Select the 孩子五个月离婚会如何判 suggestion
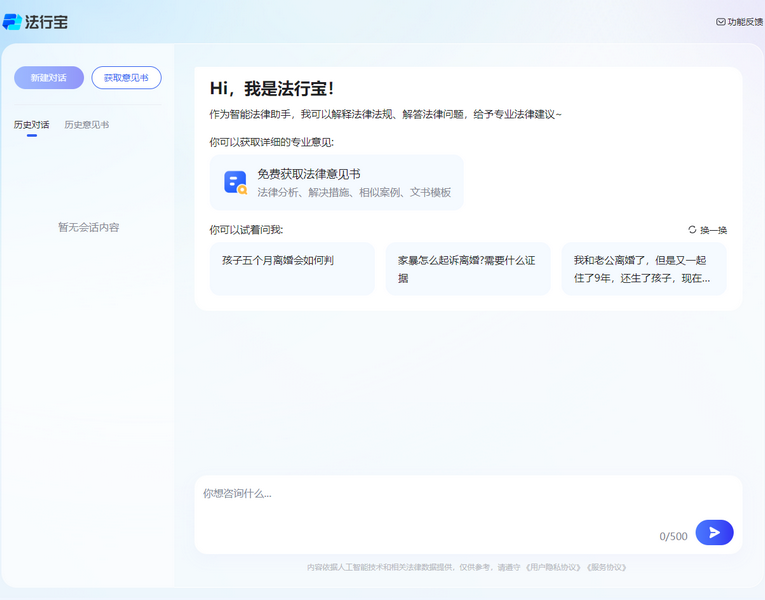The width and height of the screenshot is (765, 600). pyautogui.click(x=278, y=260)
